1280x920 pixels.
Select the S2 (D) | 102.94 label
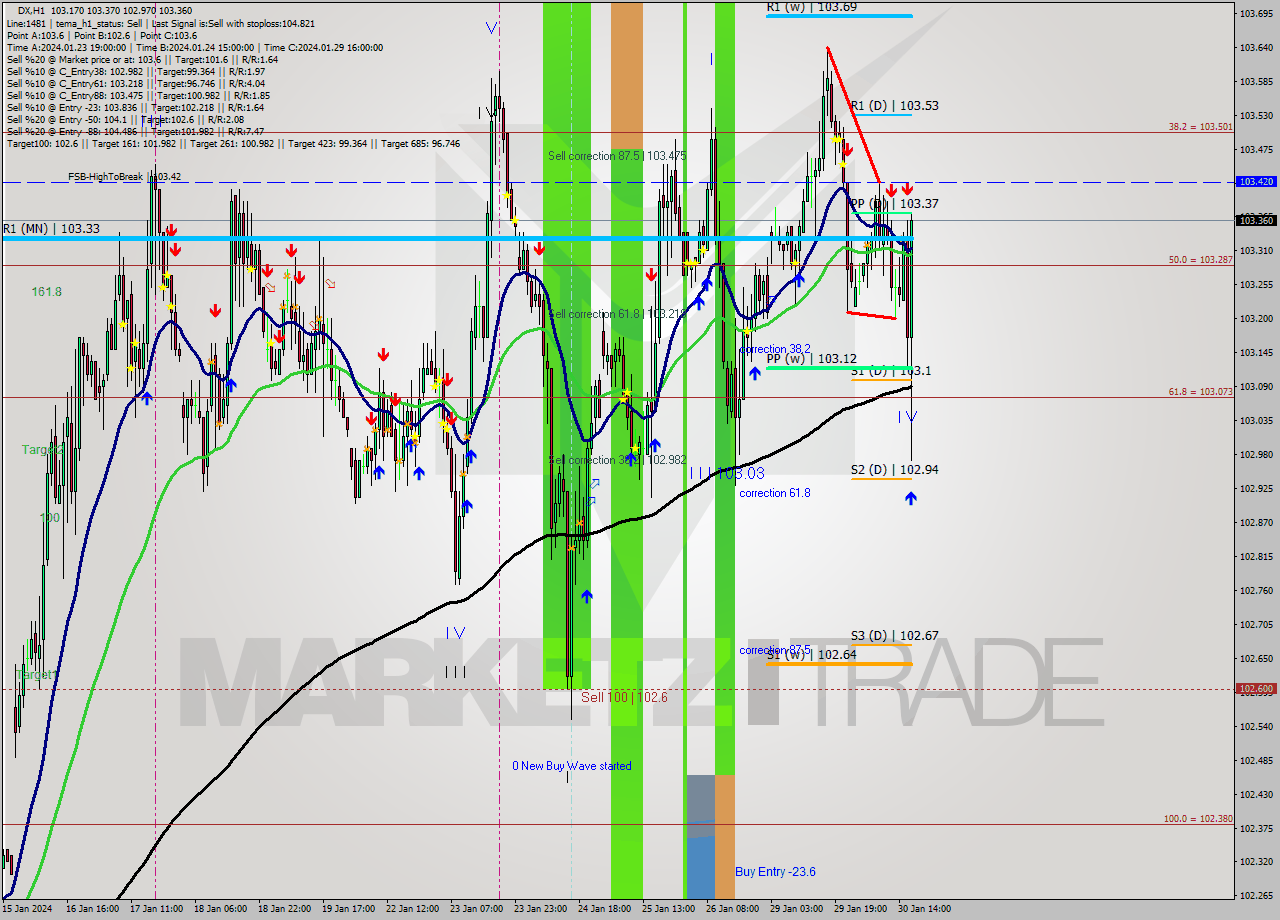tap(894, 469)
